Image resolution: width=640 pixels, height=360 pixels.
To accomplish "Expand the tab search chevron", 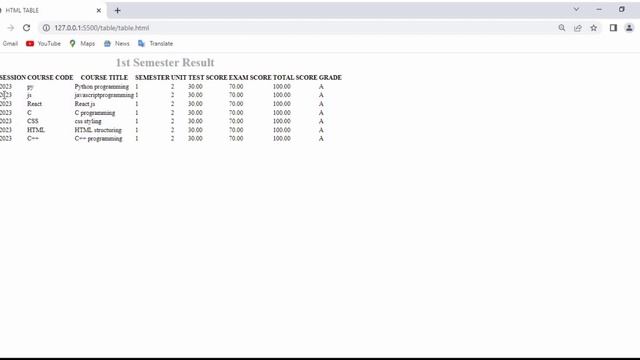I will [x=576, y=9].
